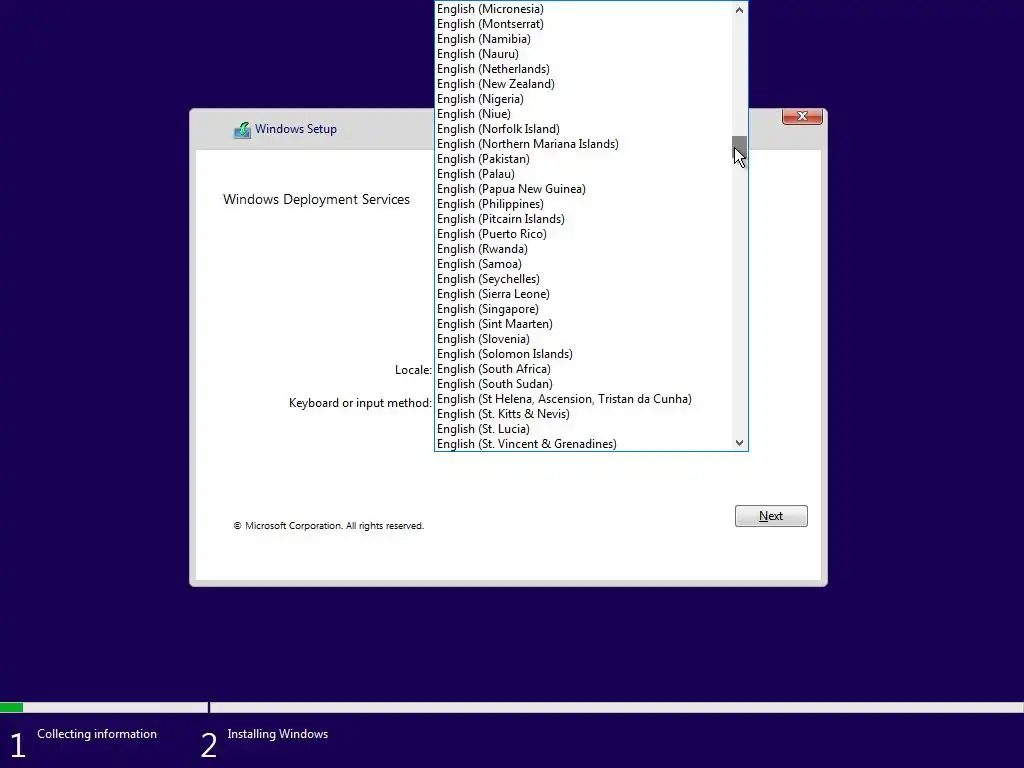Choose English (St. Vincent & Grenadines)
This screenshot has height=768, width=1024.
583,444
